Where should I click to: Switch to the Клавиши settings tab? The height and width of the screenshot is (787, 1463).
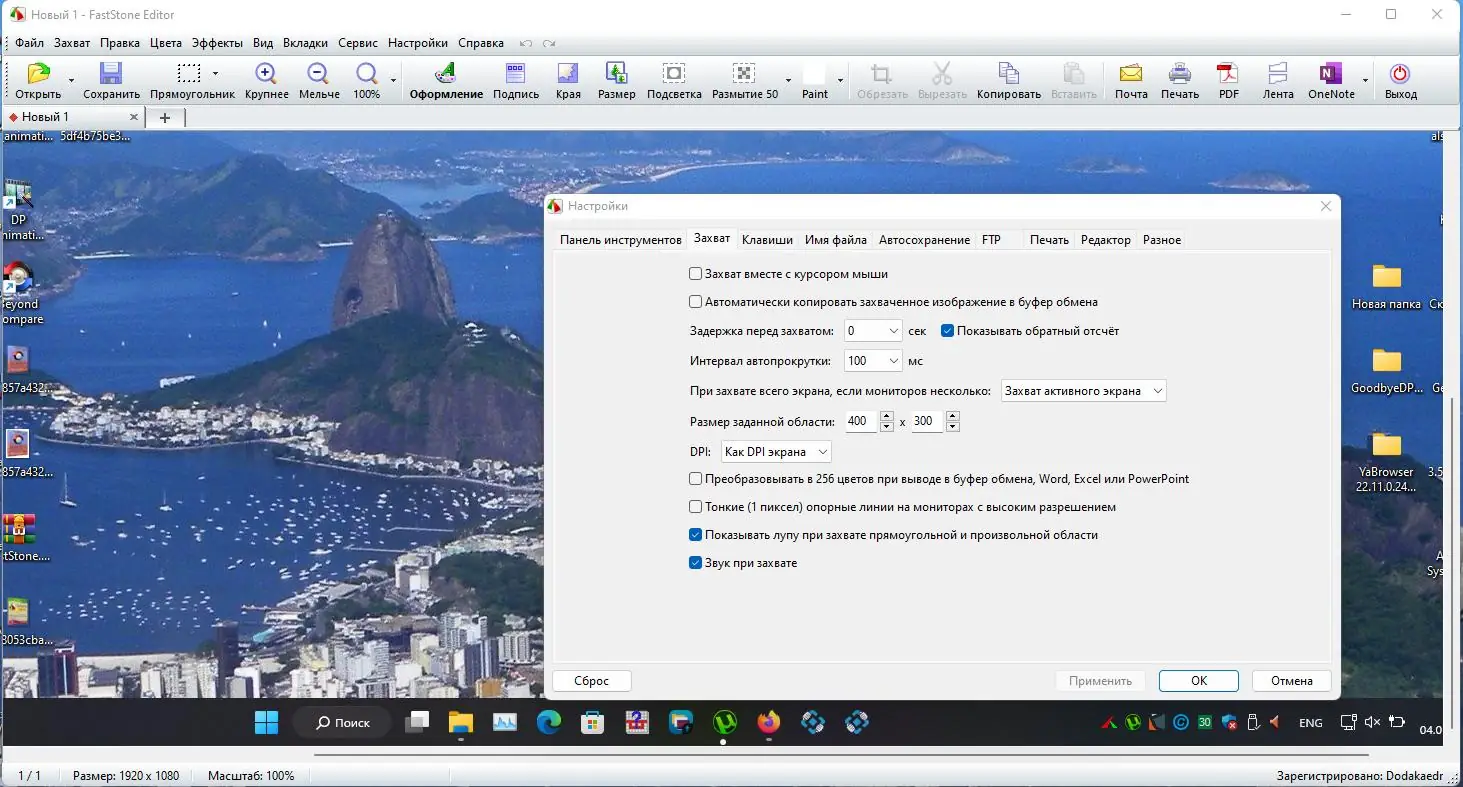(767, 240)
